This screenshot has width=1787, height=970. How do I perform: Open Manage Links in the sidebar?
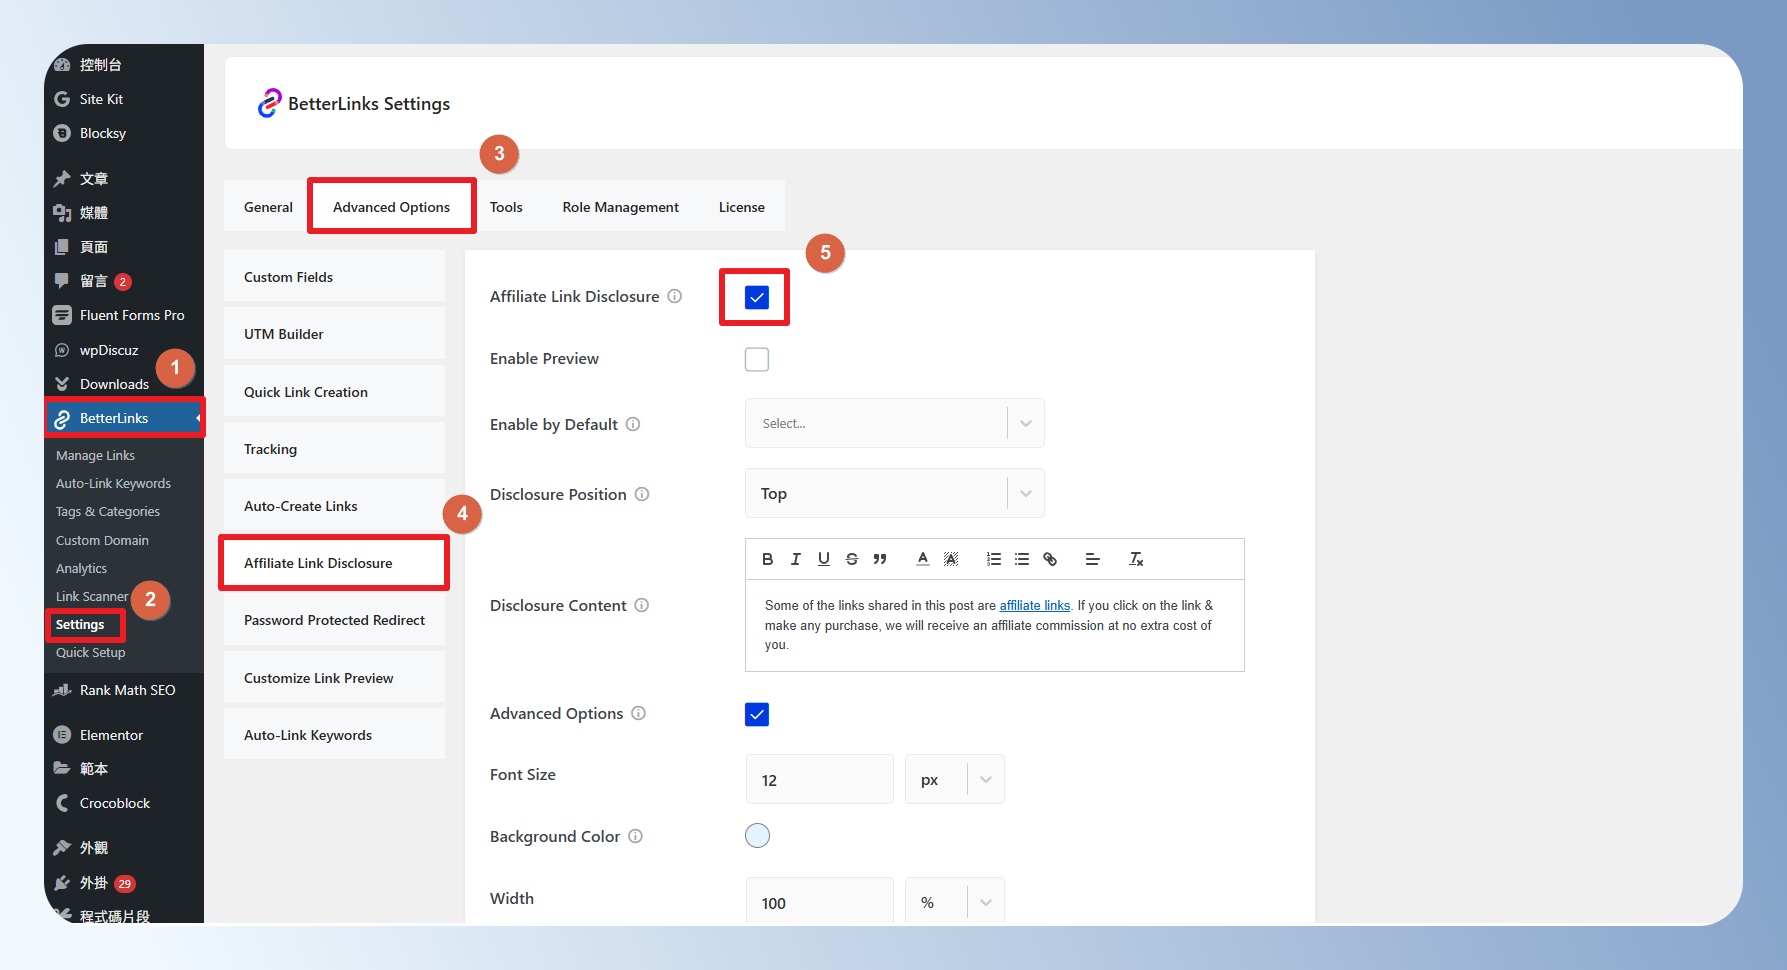point(95,455)
